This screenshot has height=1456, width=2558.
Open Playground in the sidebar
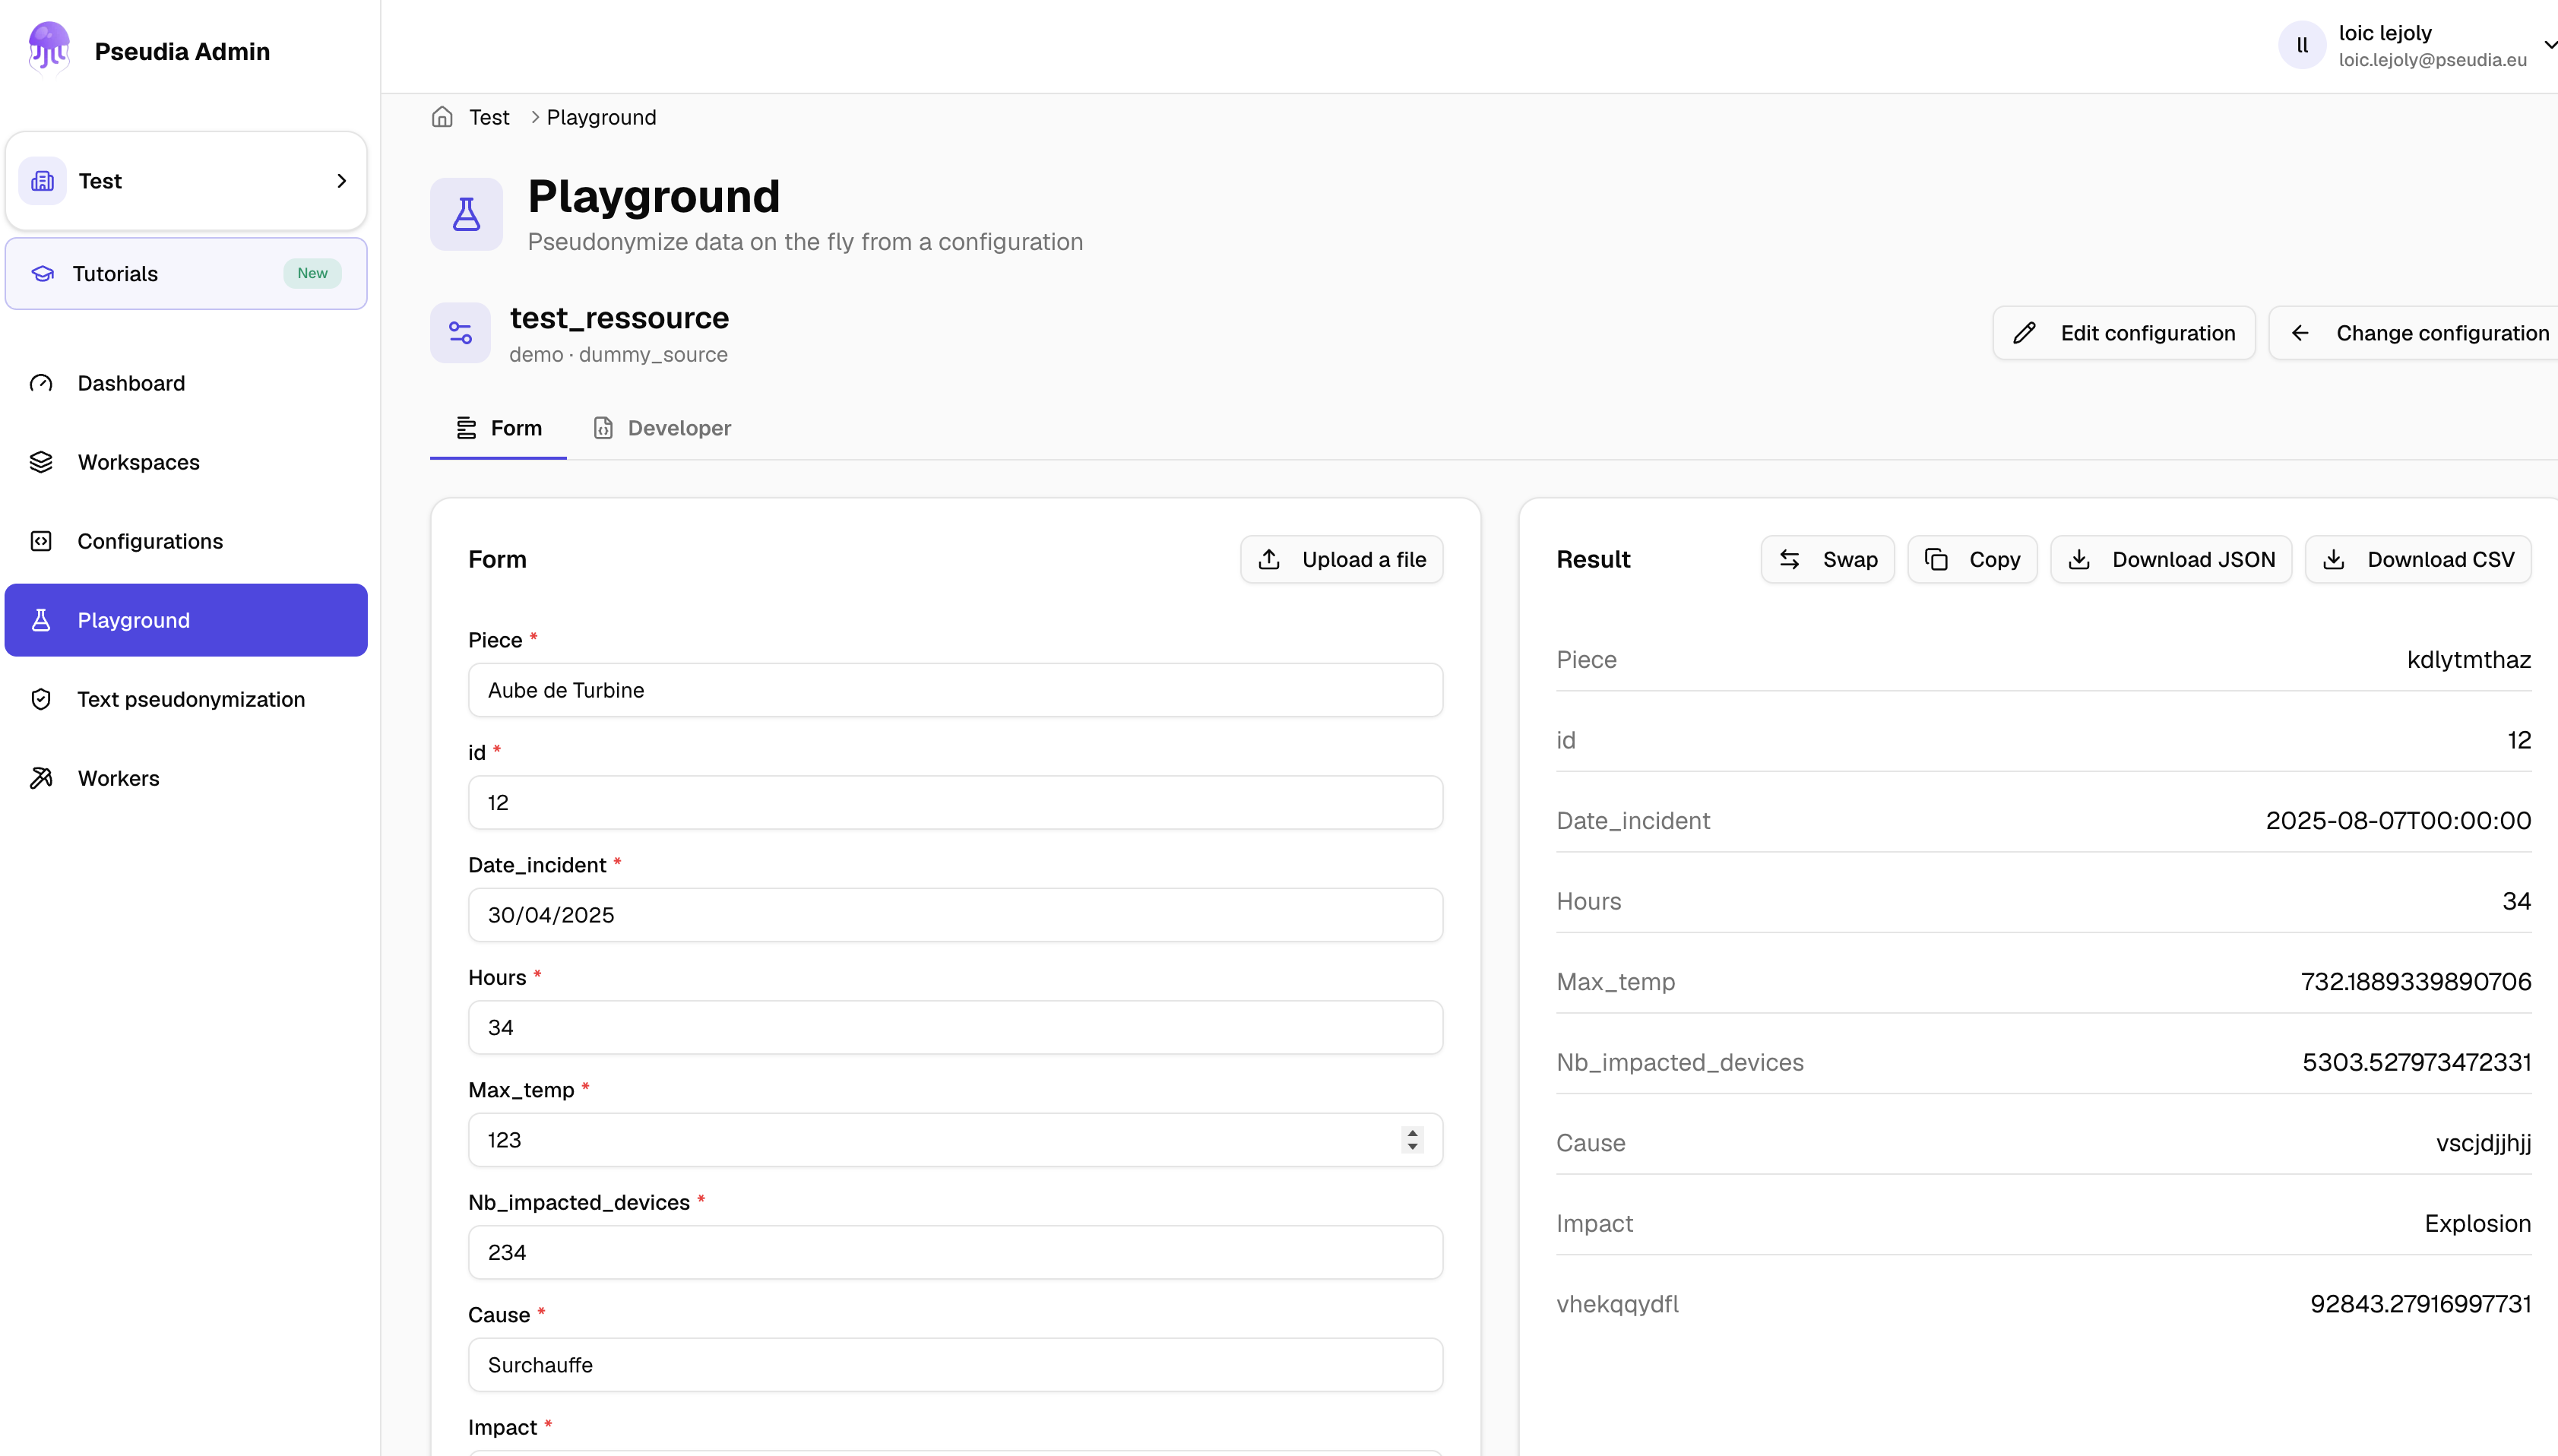pyautogui.click(x=186, y=620)
